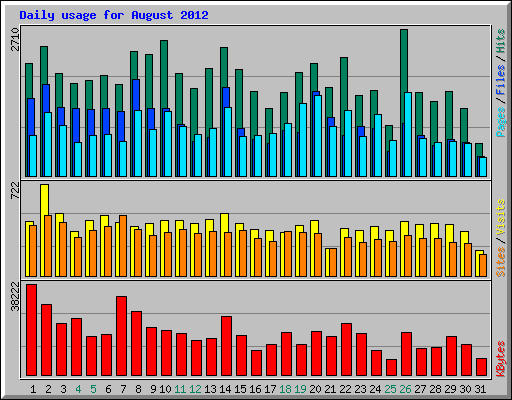512x400 pixels.
Task: Click green weekend day 19 label
Action: (300, 389)
